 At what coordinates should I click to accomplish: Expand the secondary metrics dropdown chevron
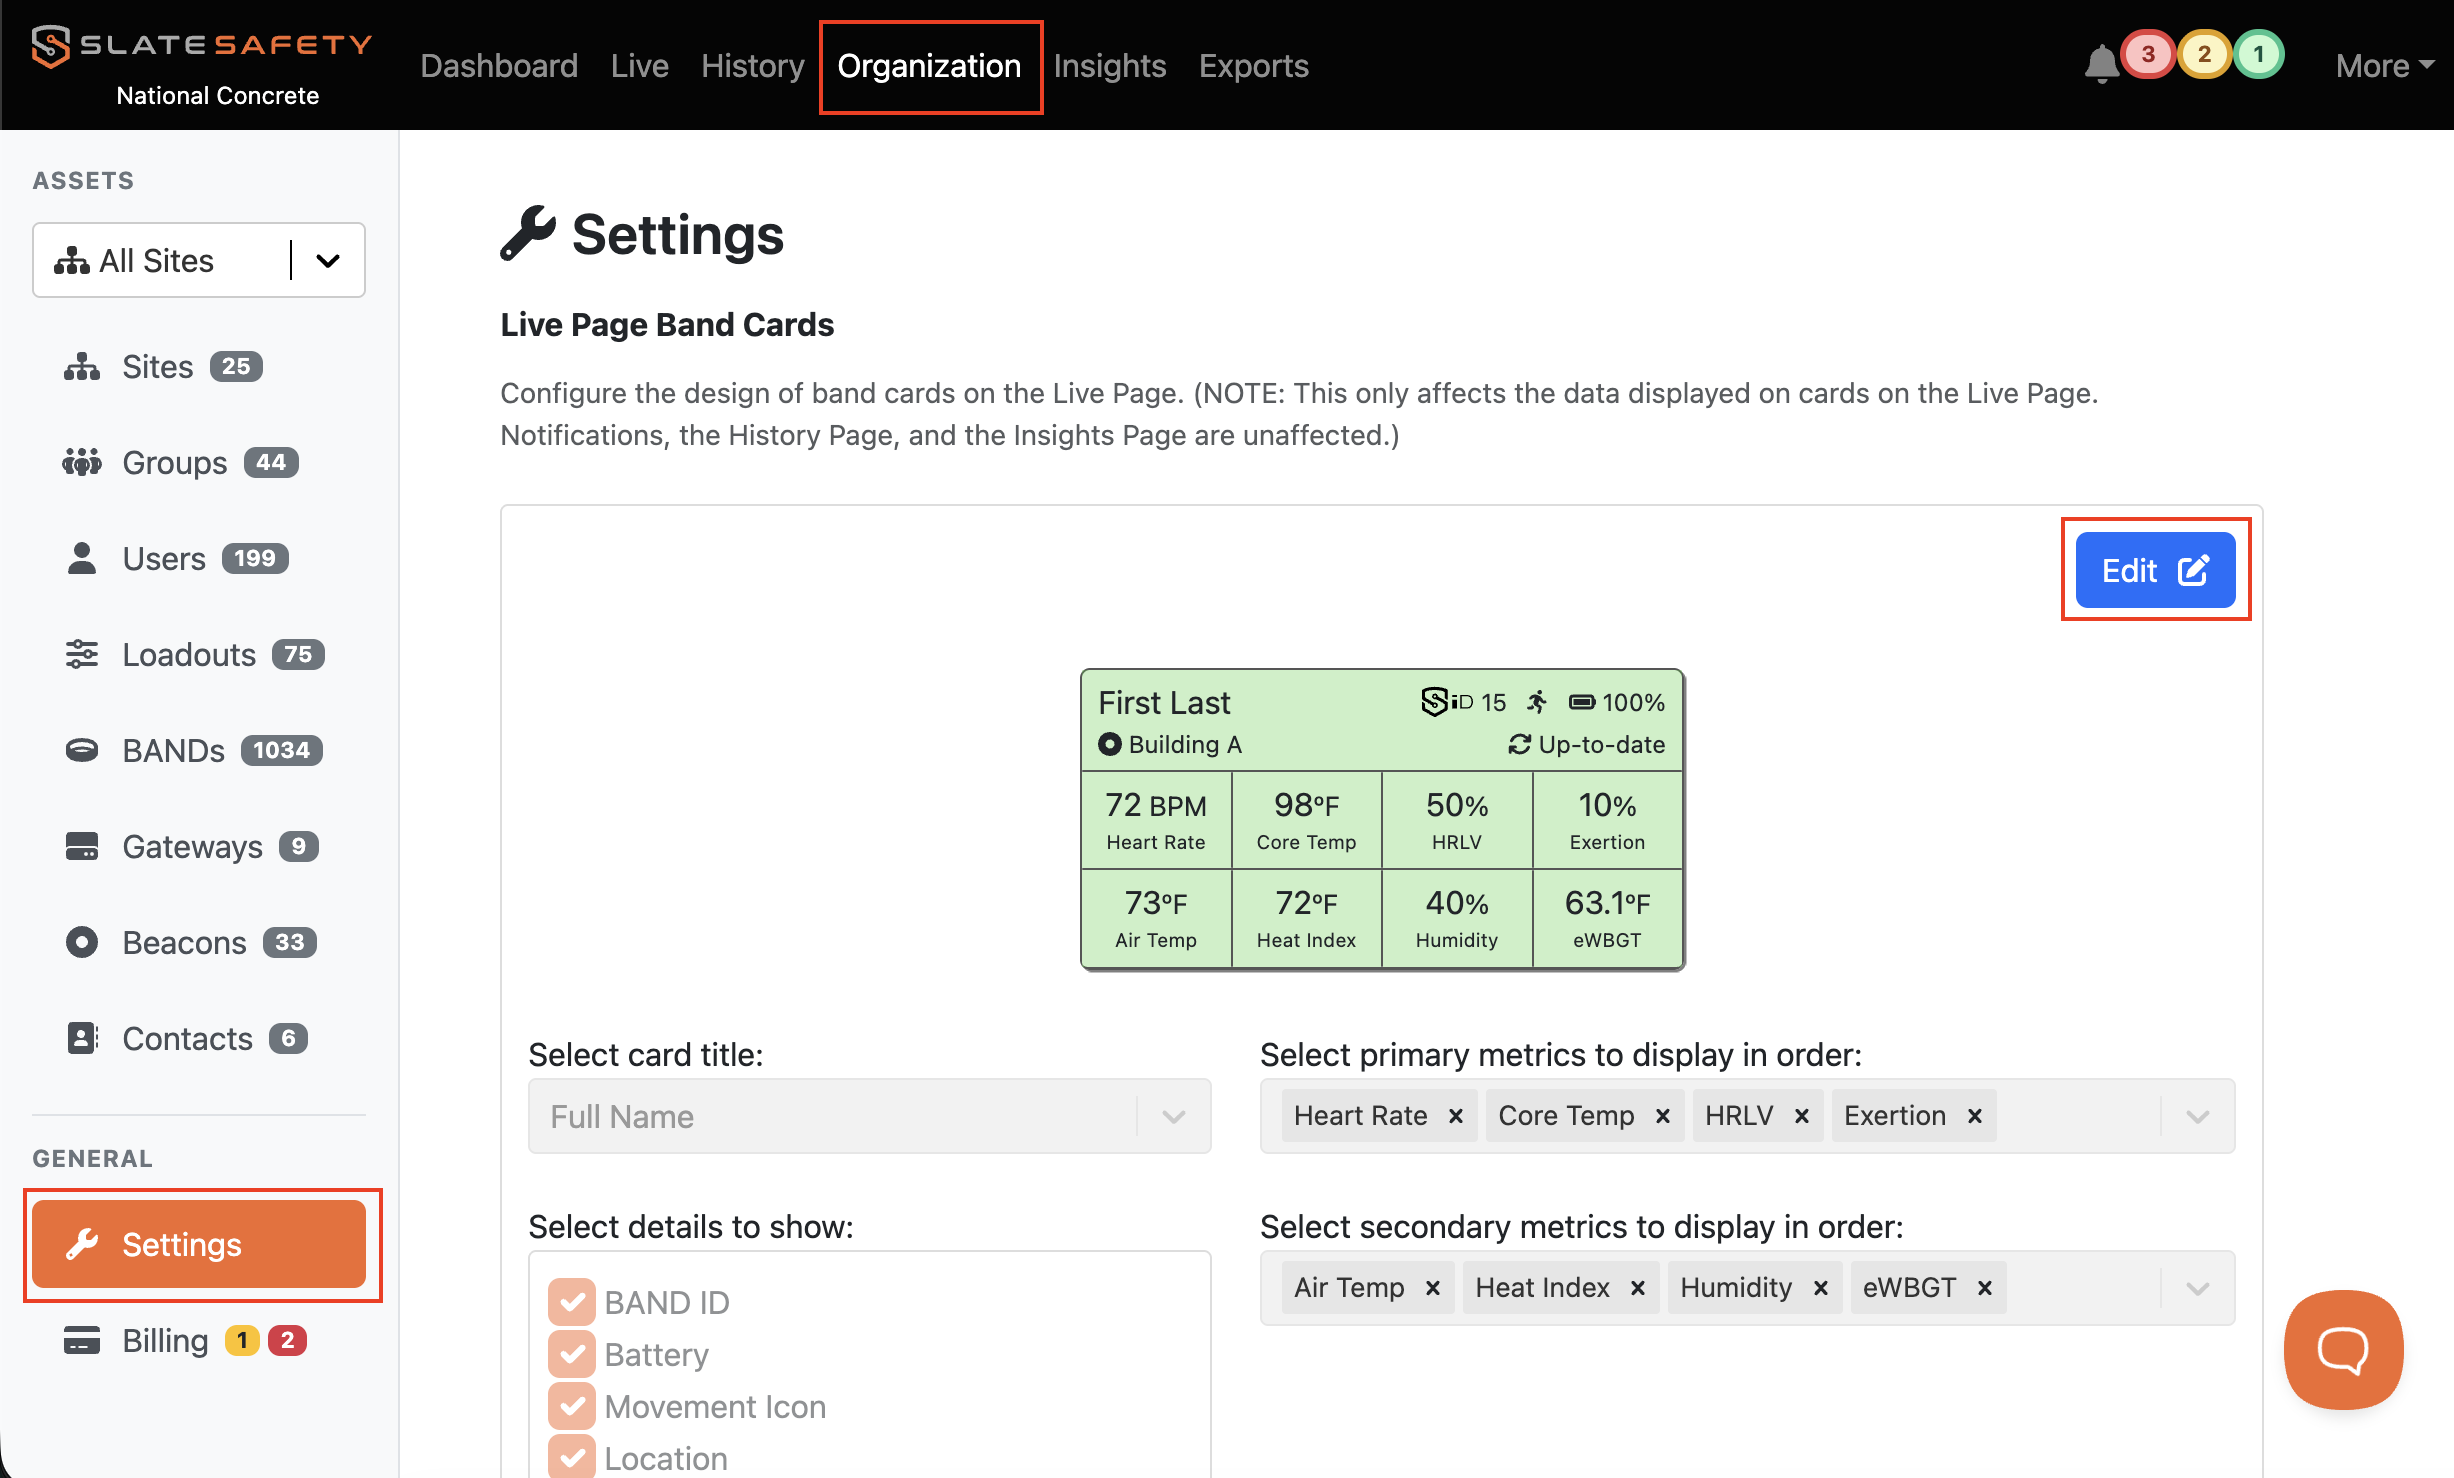[2197, 1288]
